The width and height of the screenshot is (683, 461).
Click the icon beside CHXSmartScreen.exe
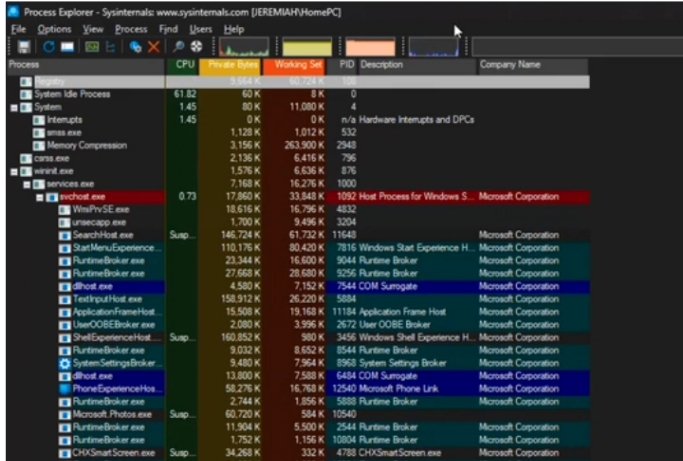65,453
